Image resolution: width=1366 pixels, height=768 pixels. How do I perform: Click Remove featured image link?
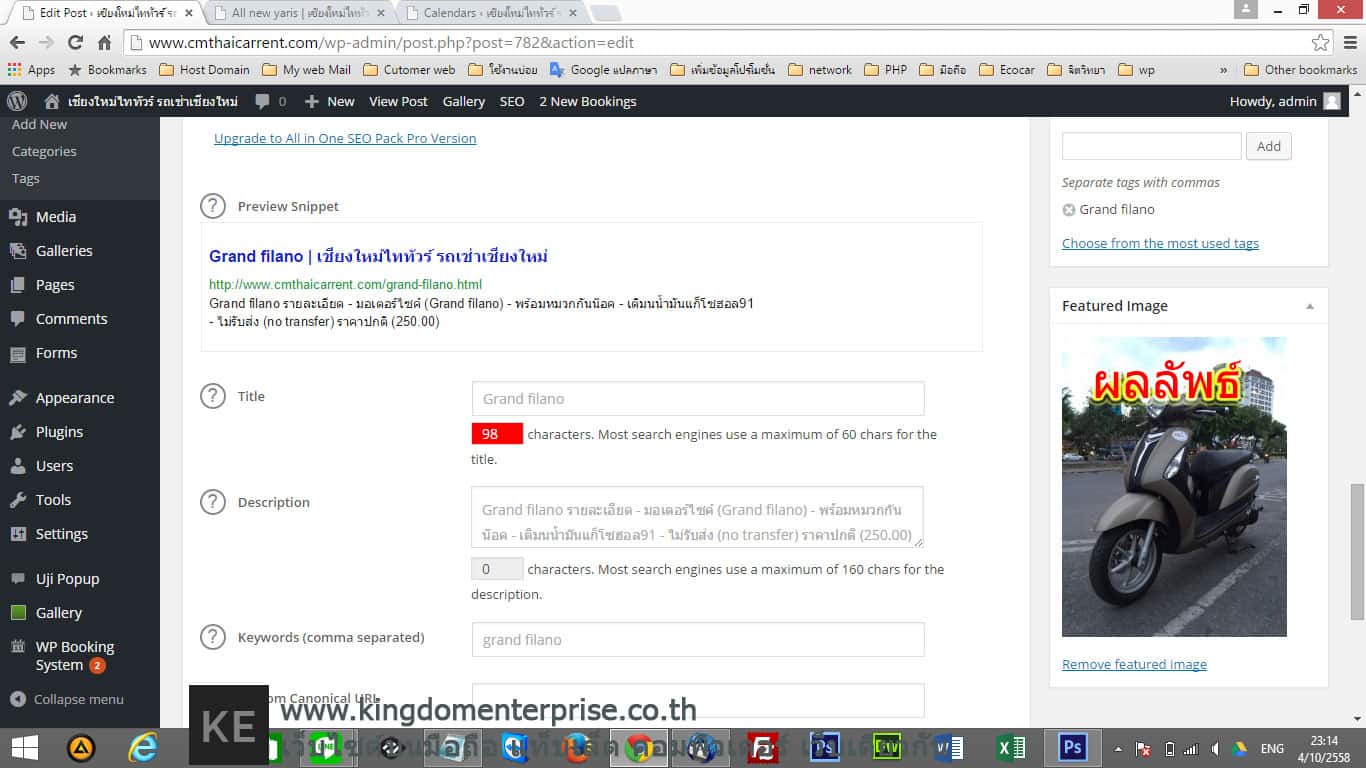tap(1134, 664)
